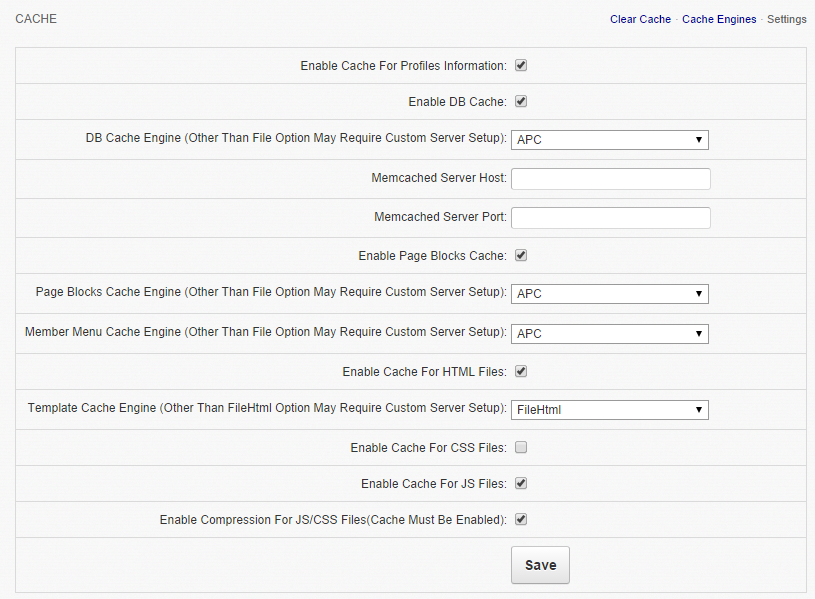
Task: Toggle Enable Cache For Profiles Information checkbox
Action: [521, 66]
